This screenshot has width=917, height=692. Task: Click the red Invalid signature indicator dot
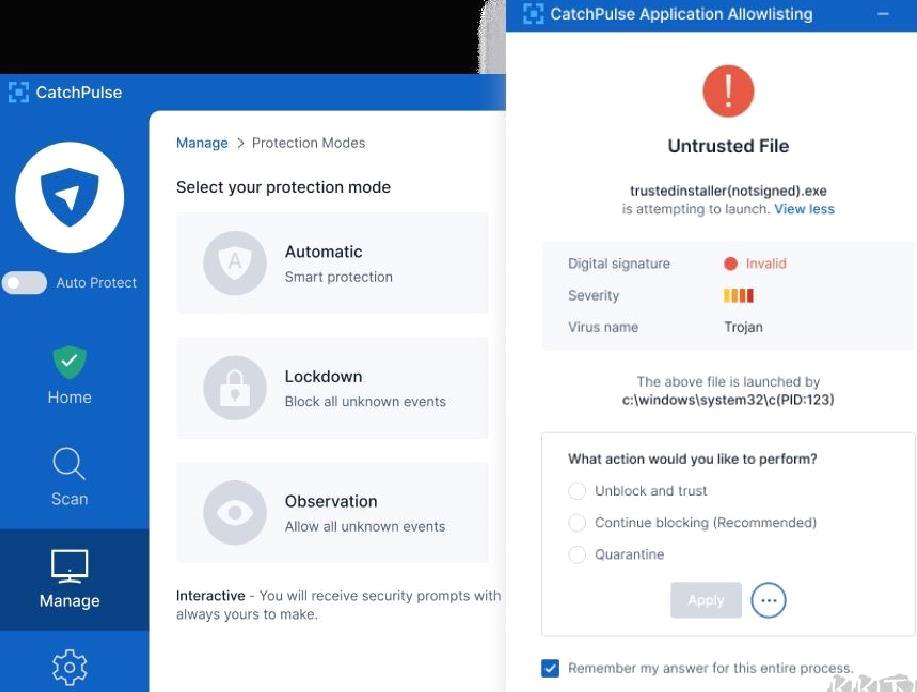pos(730,264)
